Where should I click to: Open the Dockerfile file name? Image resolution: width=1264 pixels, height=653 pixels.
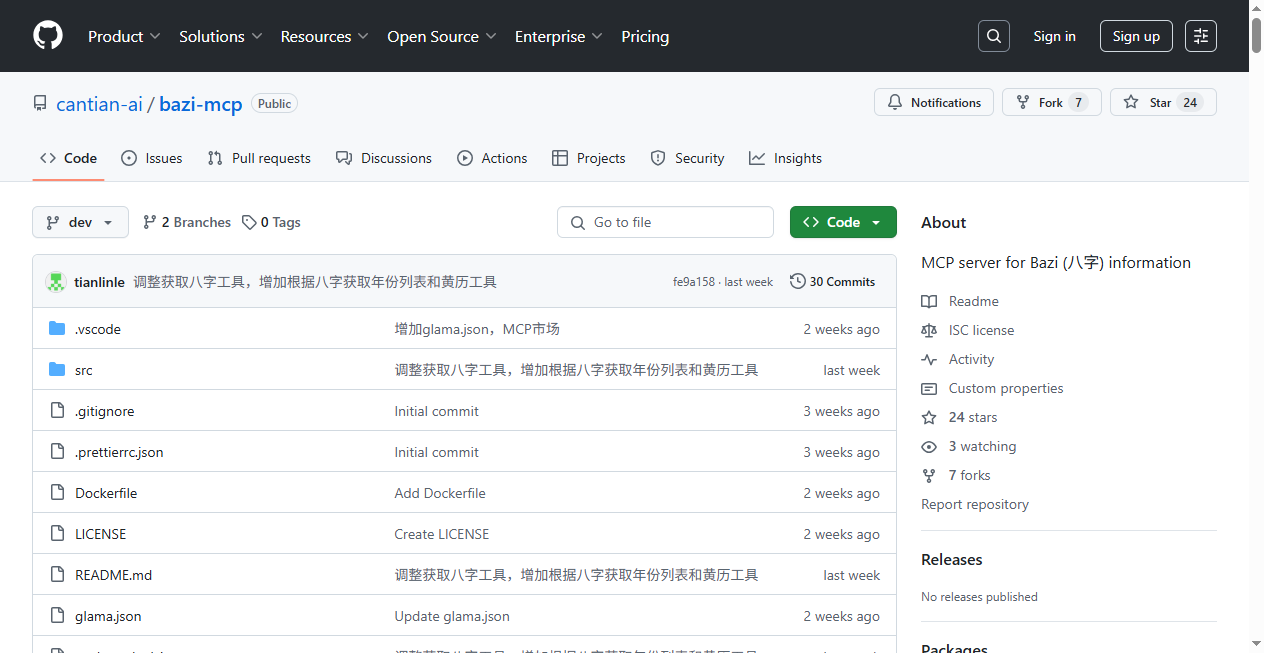pos(106,493)
